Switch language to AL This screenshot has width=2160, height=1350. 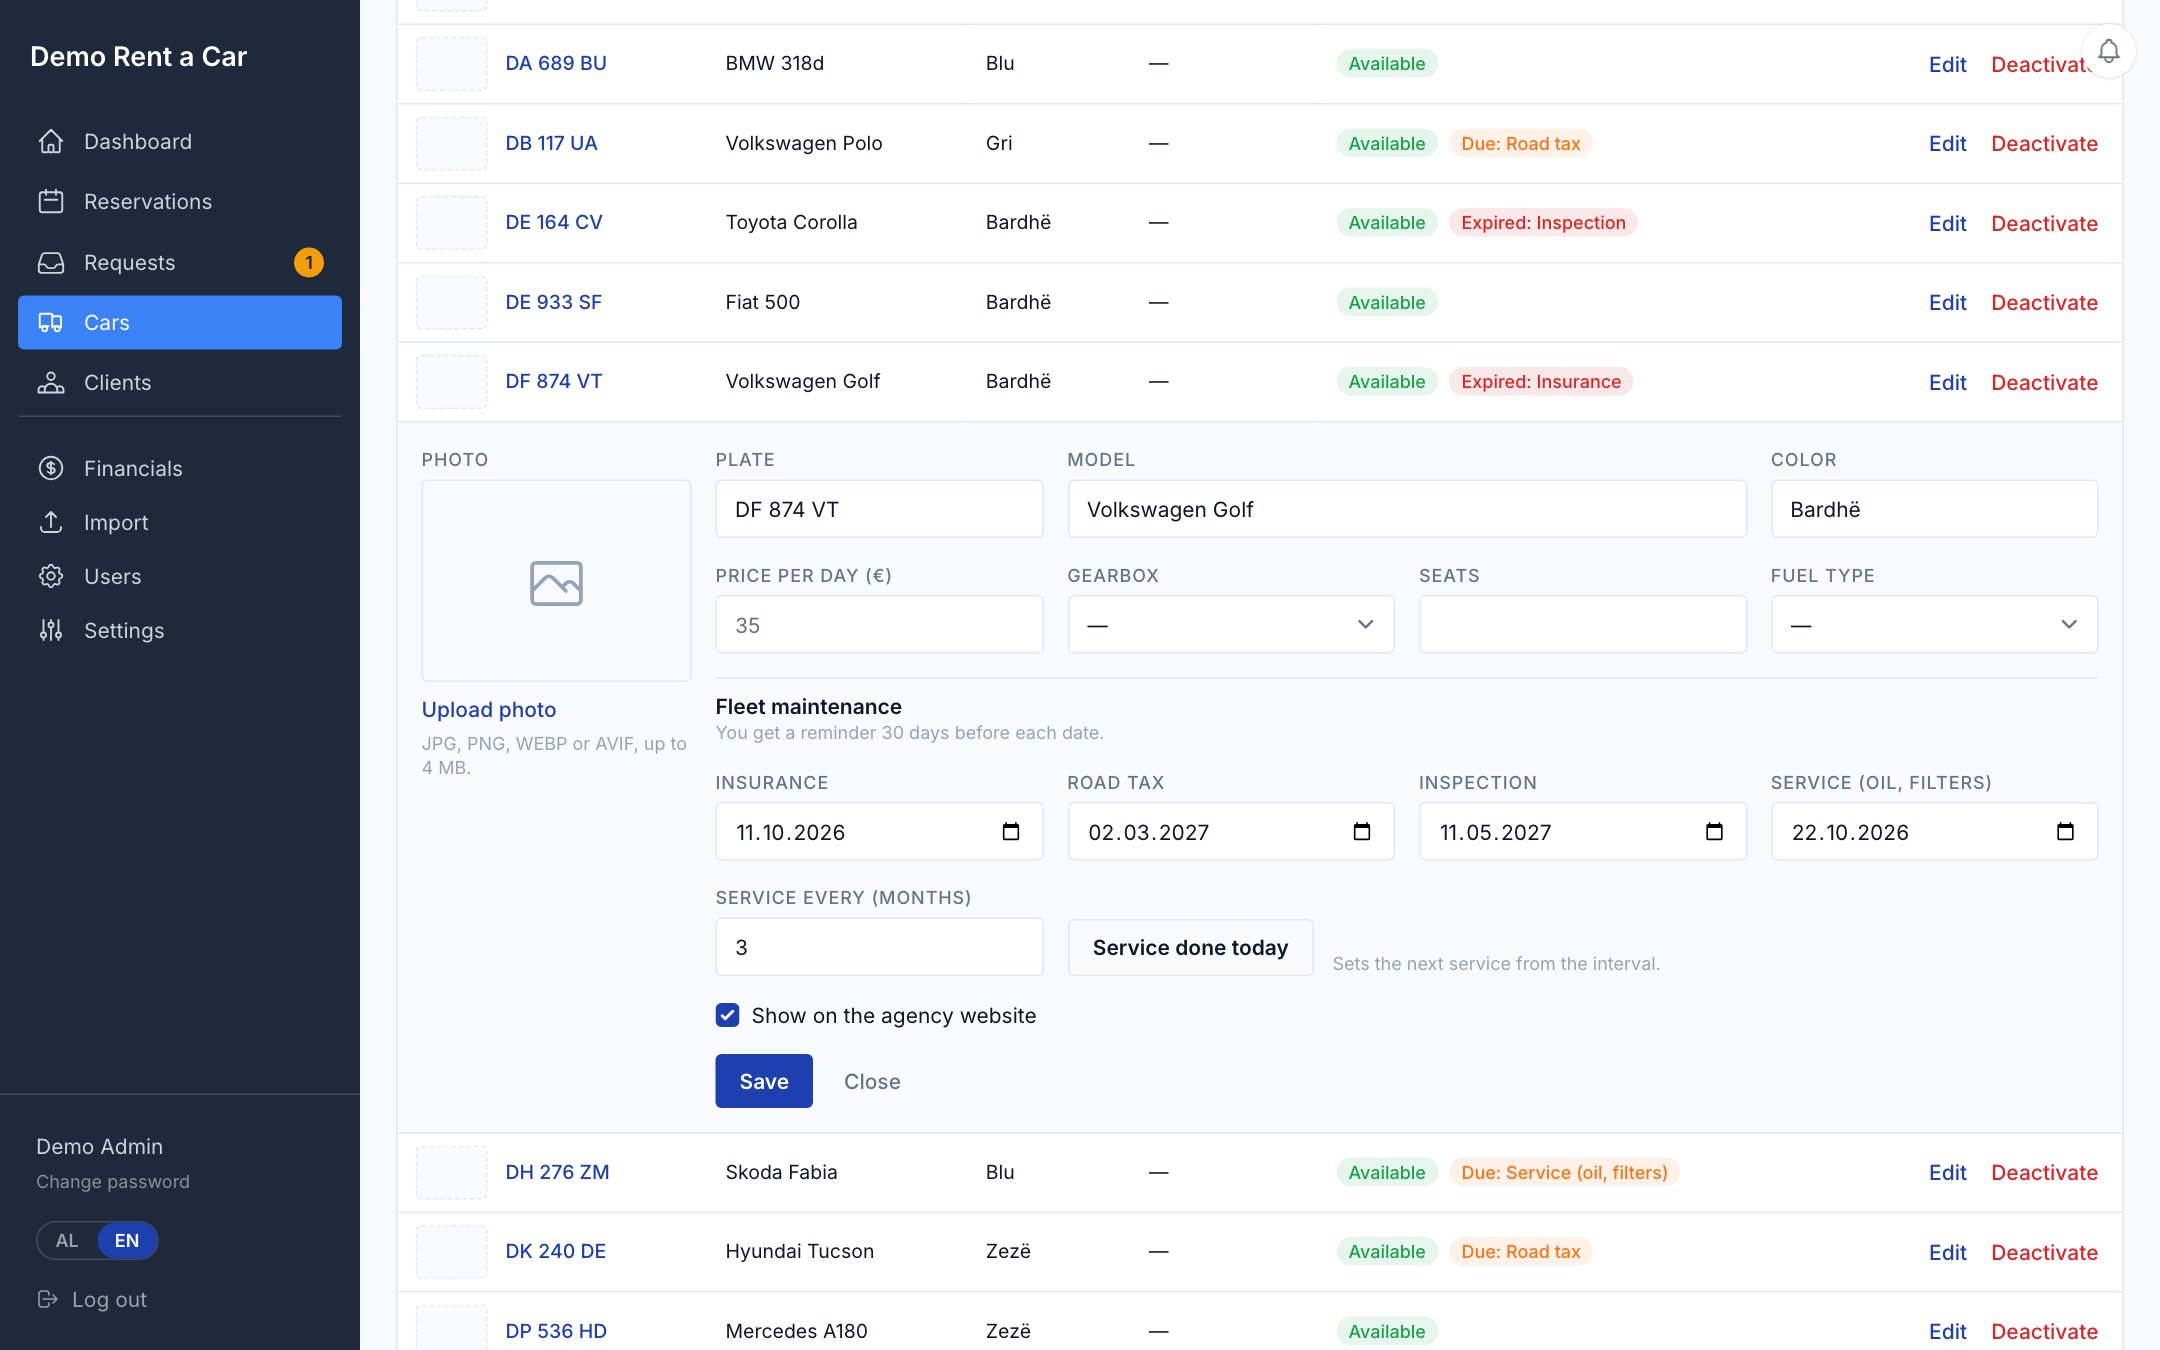click(67, 1241)
